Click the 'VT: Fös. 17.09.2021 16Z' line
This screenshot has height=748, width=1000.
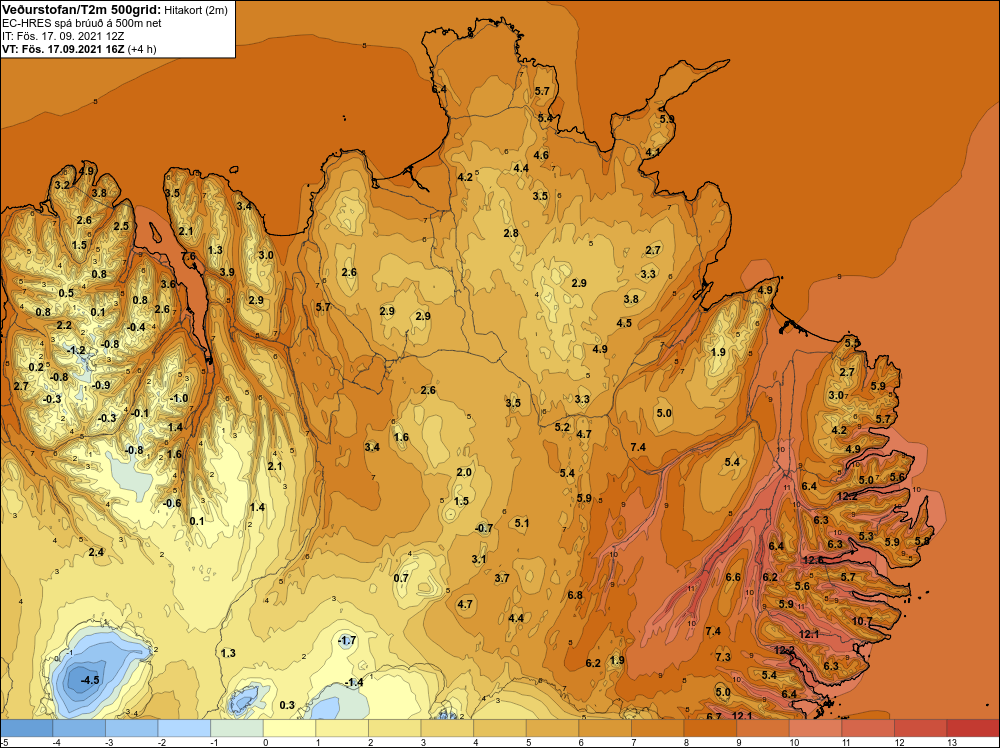click(x=63, y=48)
